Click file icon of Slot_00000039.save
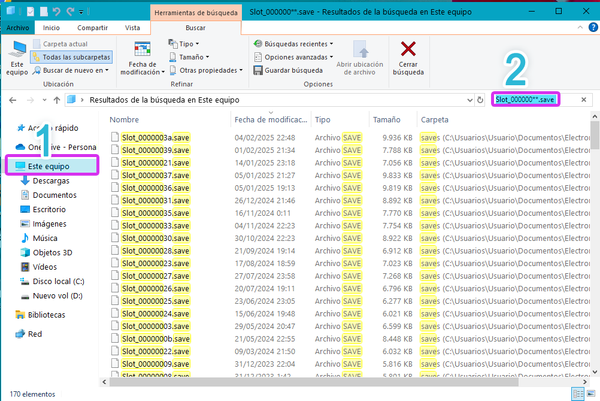The width and height of the screenshot is (600, 401). 115,150
